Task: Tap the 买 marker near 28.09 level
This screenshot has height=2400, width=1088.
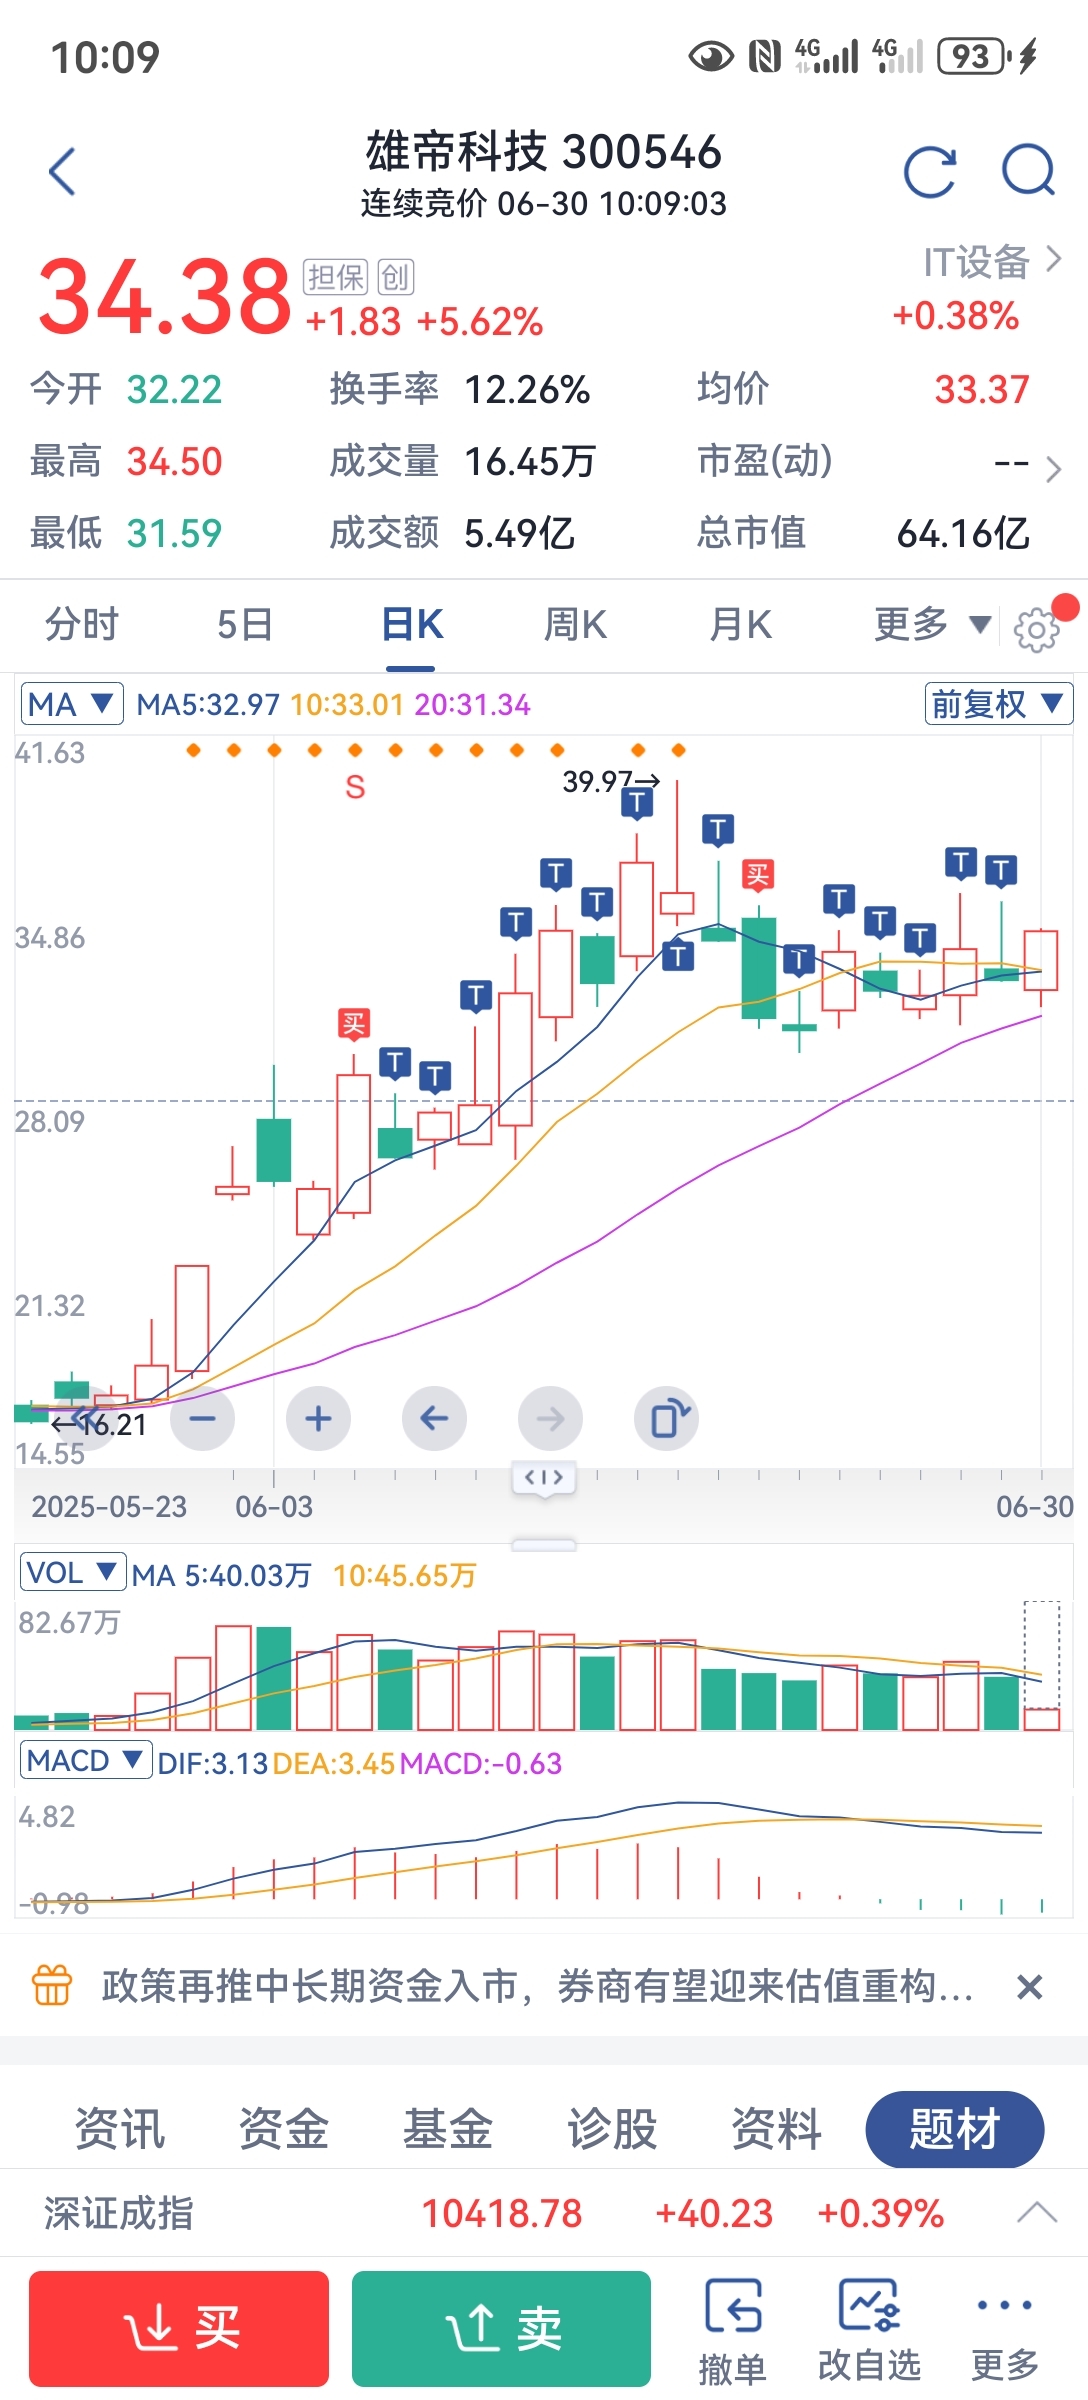Action: (353, 1024)
